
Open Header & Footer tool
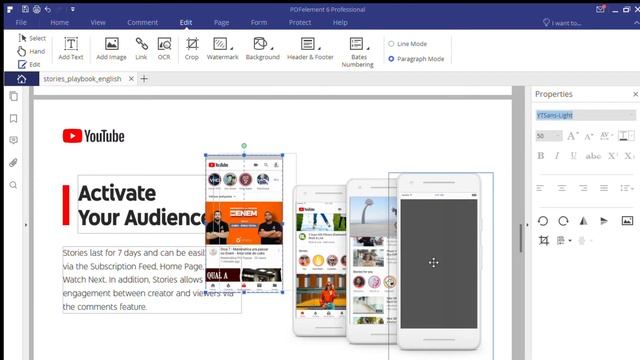[310, 49]
